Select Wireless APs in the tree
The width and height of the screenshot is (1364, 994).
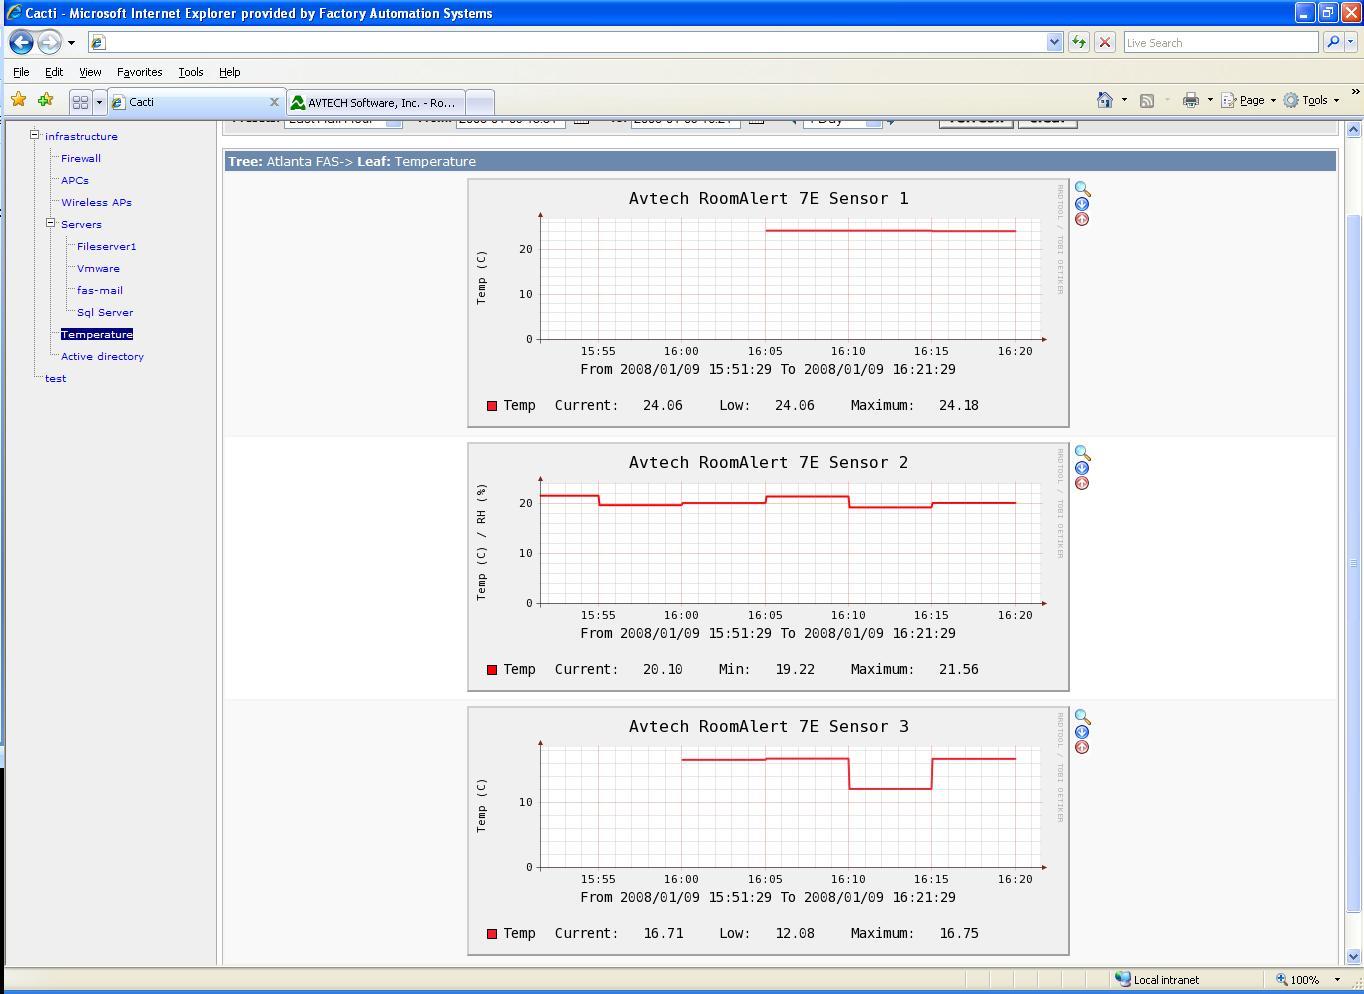coord(96,202)
